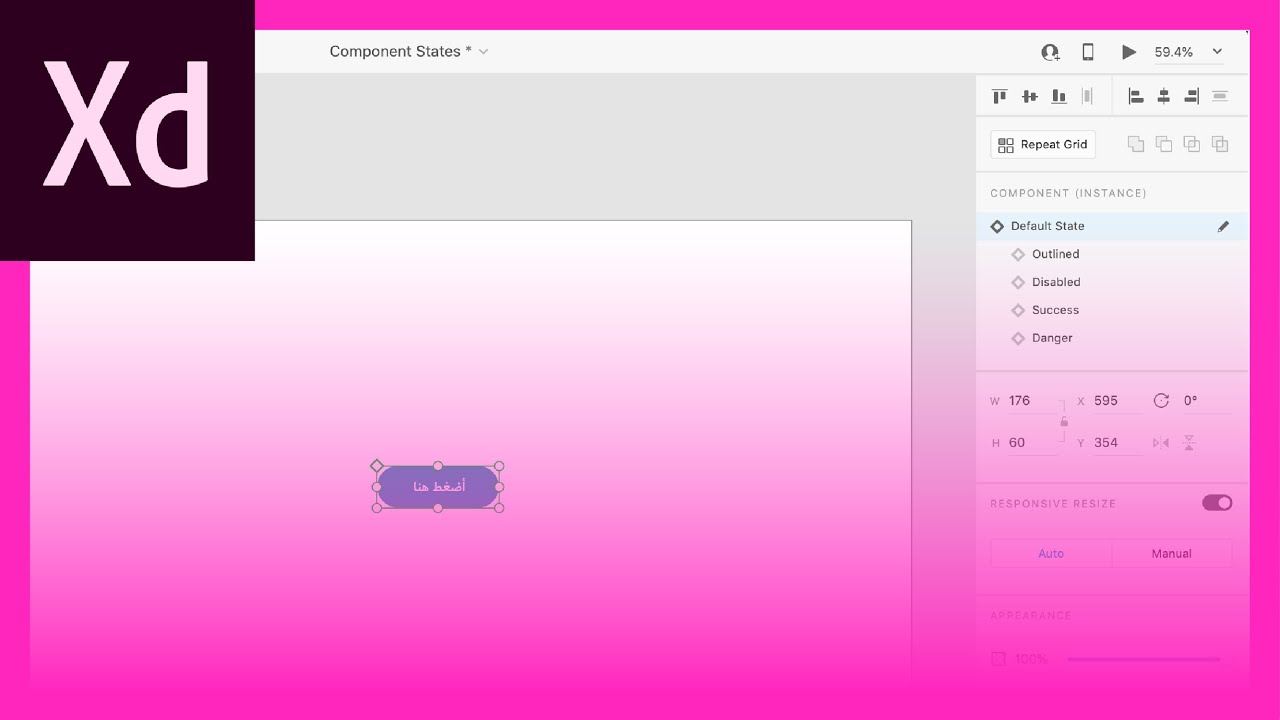Click the invite to document icon
The height and width of the screenshot is (720, 1280).
tap(1050, 52)
